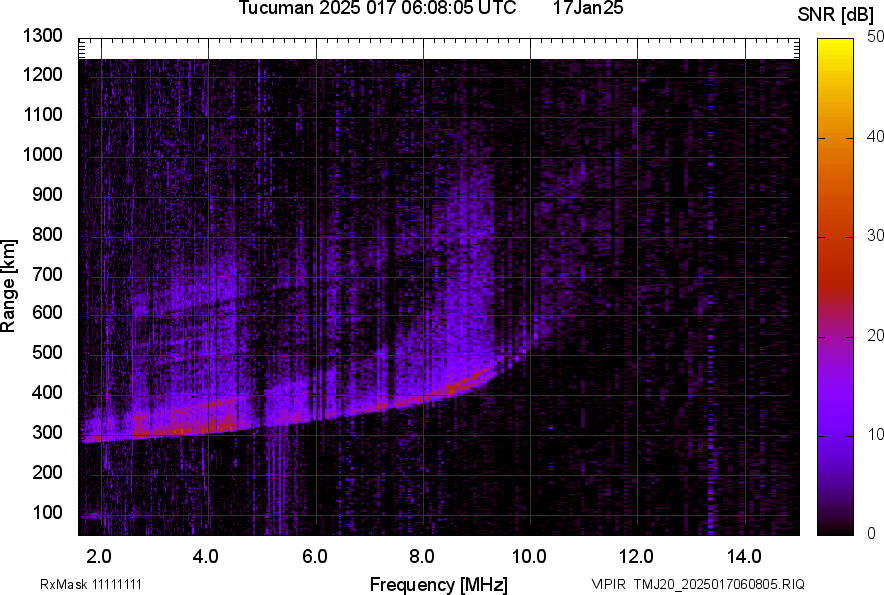The height and width of the screenshot is (595, 884).
Task: Click the Range [km] axis label
Action: point(9,286)
